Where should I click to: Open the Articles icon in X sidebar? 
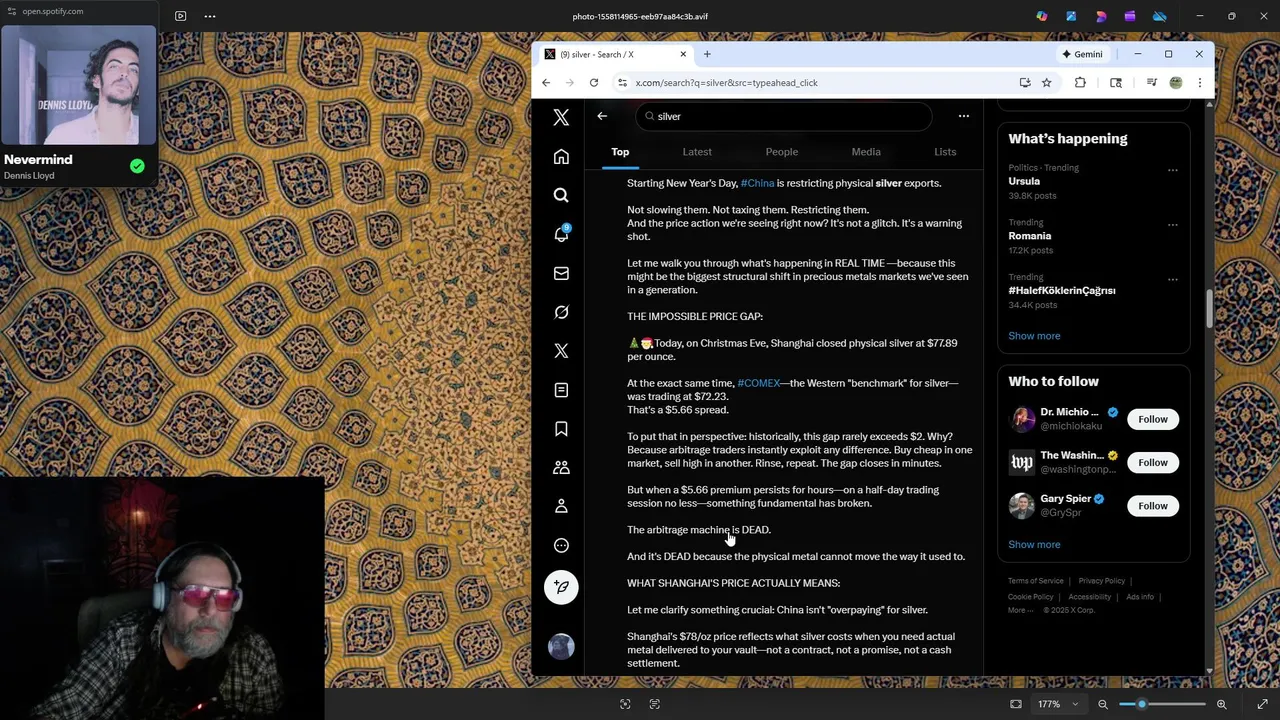point(561,390)
